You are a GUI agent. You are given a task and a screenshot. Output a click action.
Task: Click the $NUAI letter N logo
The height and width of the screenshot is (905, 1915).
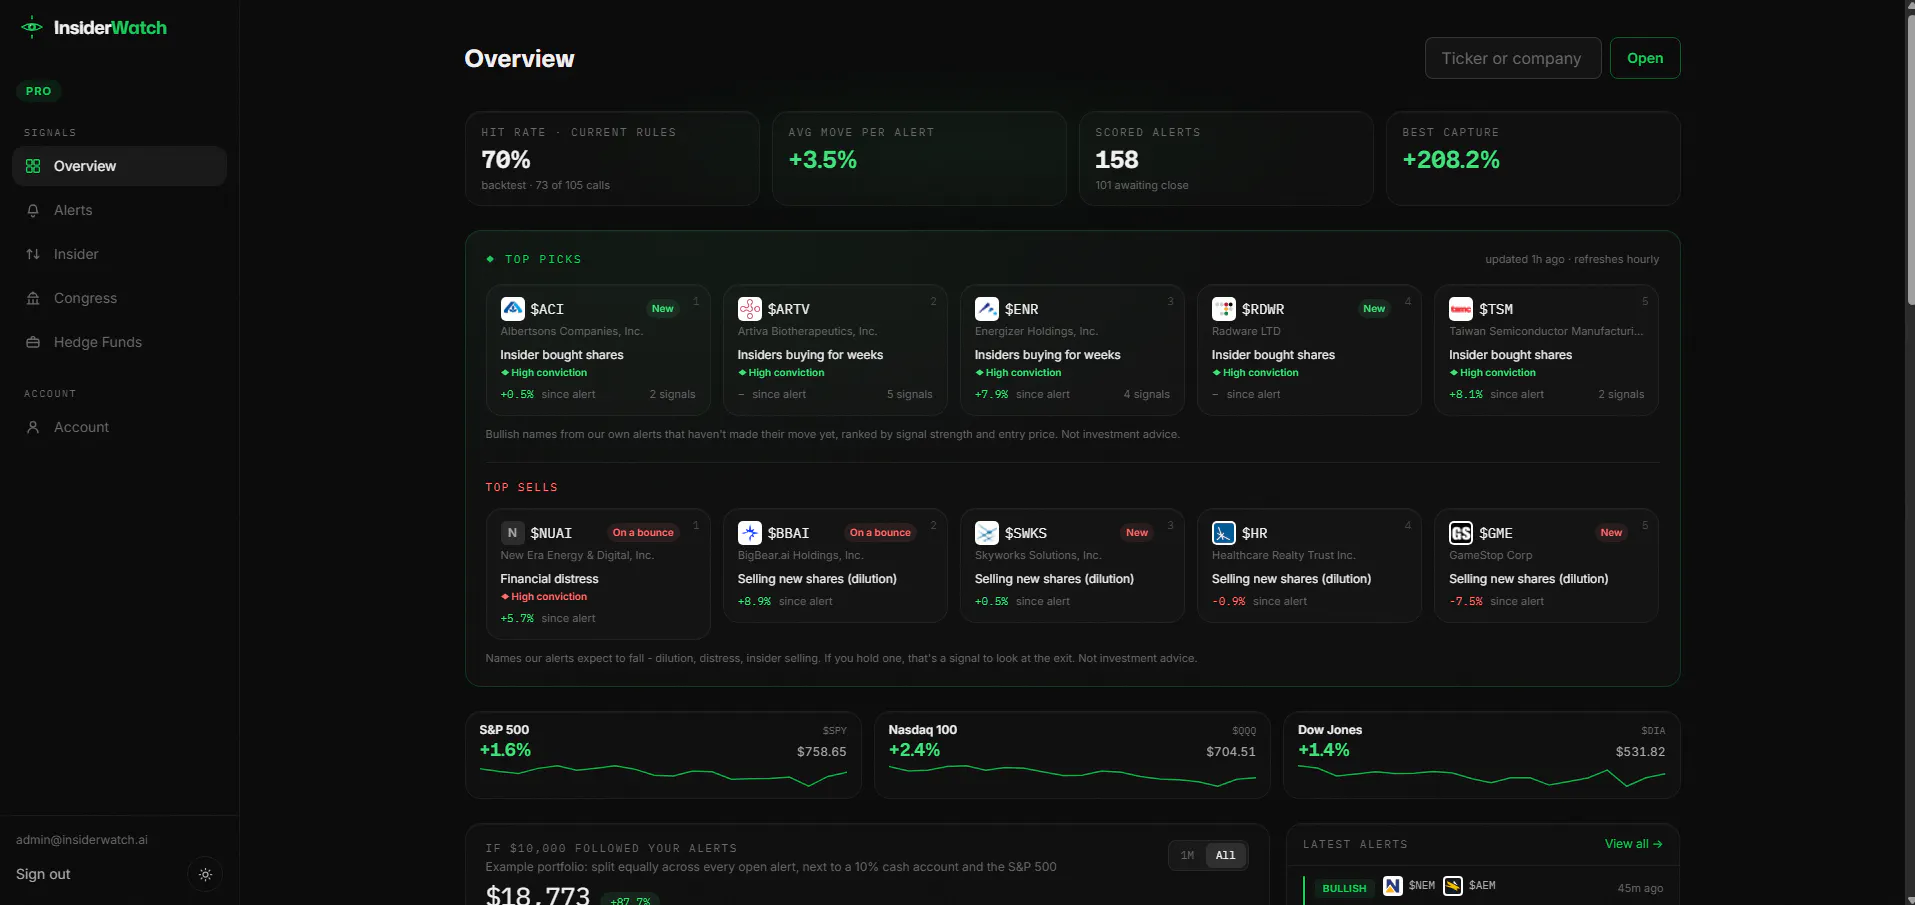tap(513, 533)
